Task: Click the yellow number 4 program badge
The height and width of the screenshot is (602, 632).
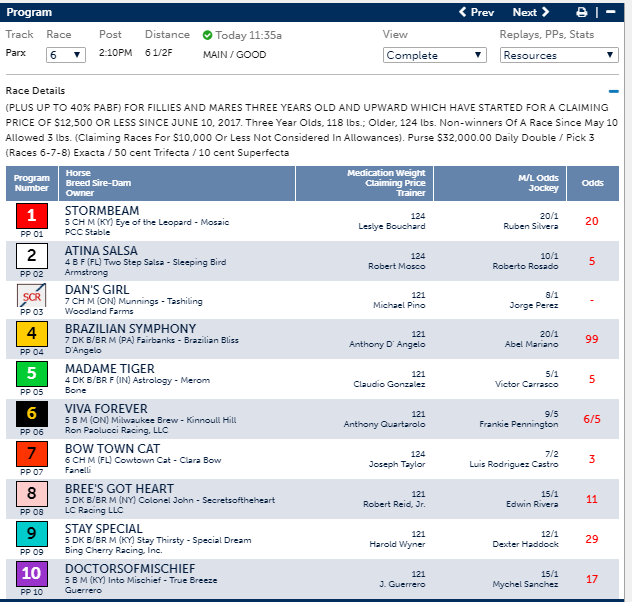Action: [31, 335]
